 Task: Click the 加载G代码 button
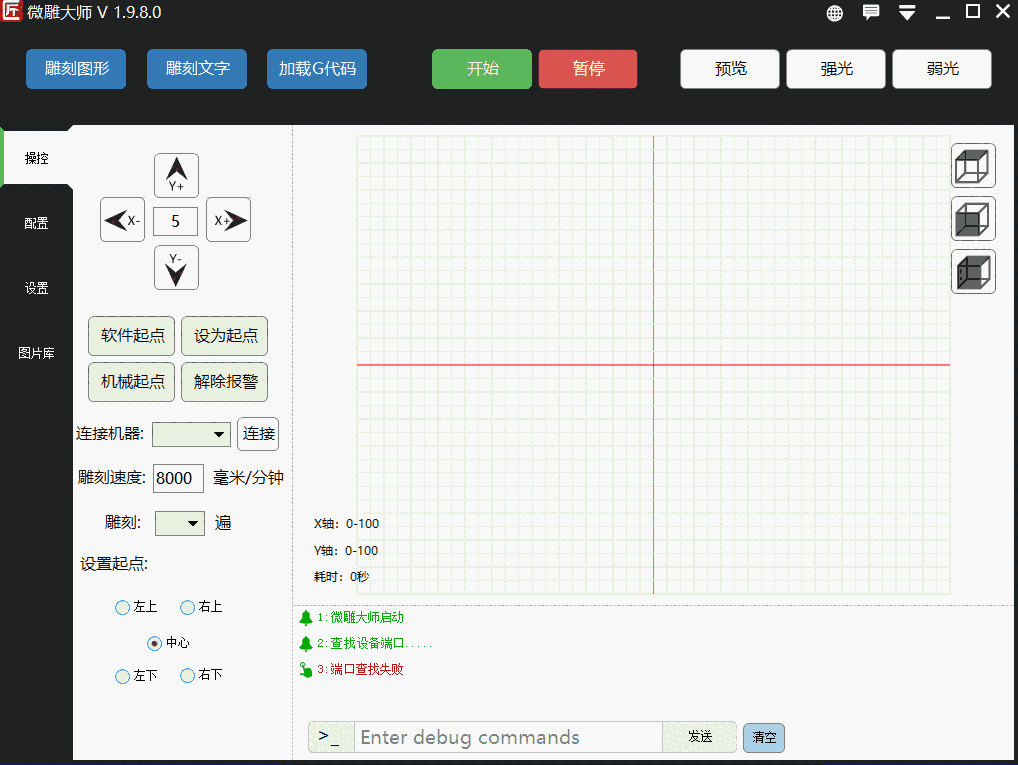pyautogui.click(x=317, y=69)
